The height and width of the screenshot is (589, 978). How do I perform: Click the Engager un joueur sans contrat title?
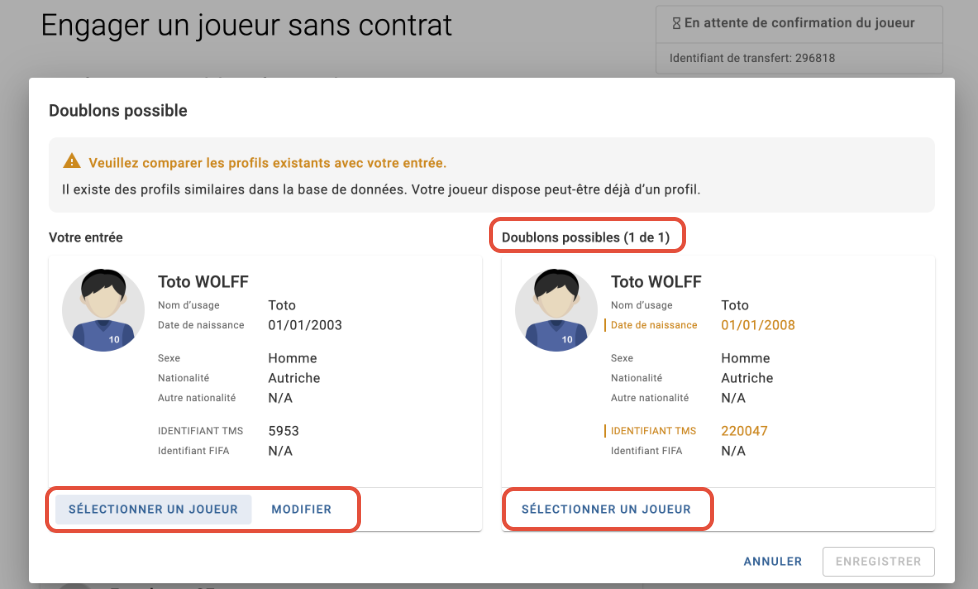(x=246, y=26)
